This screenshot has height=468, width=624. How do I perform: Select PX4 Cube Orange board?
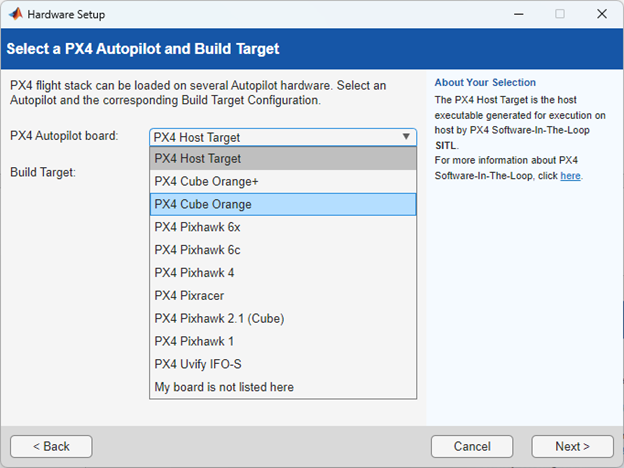point(282,204)
